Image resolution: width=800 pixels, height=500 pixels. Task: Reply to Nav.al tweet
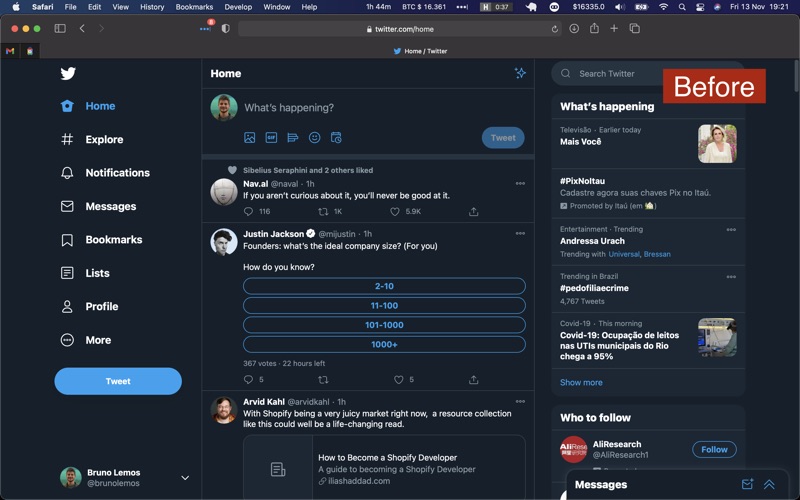click(x=248, y=211)
